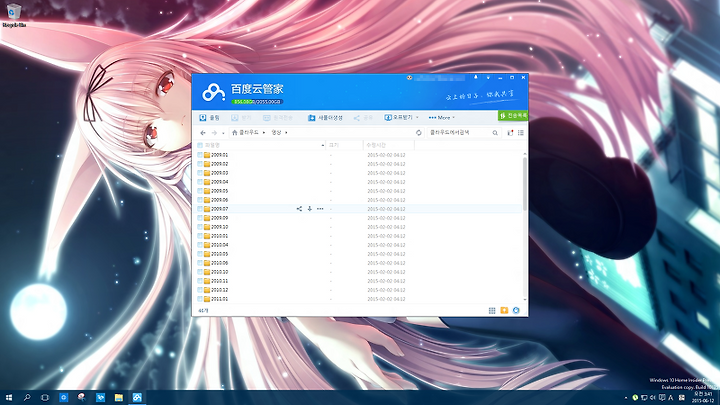Click the new folder toolbar button
Viewport: 720px width, 405px height.
click(x=325, y=118)
